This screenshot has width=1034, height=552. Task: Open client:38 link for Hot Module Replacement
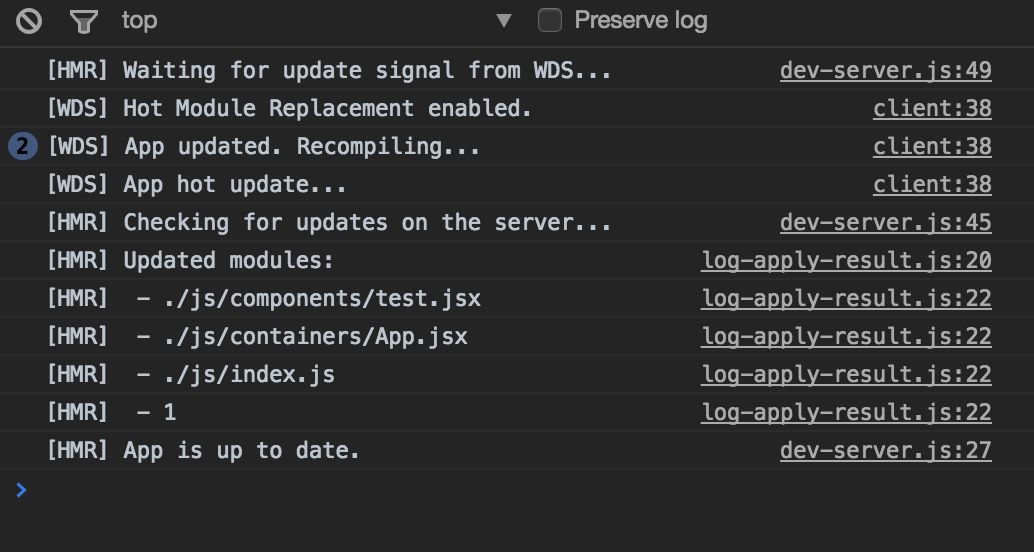pos(932,108)
